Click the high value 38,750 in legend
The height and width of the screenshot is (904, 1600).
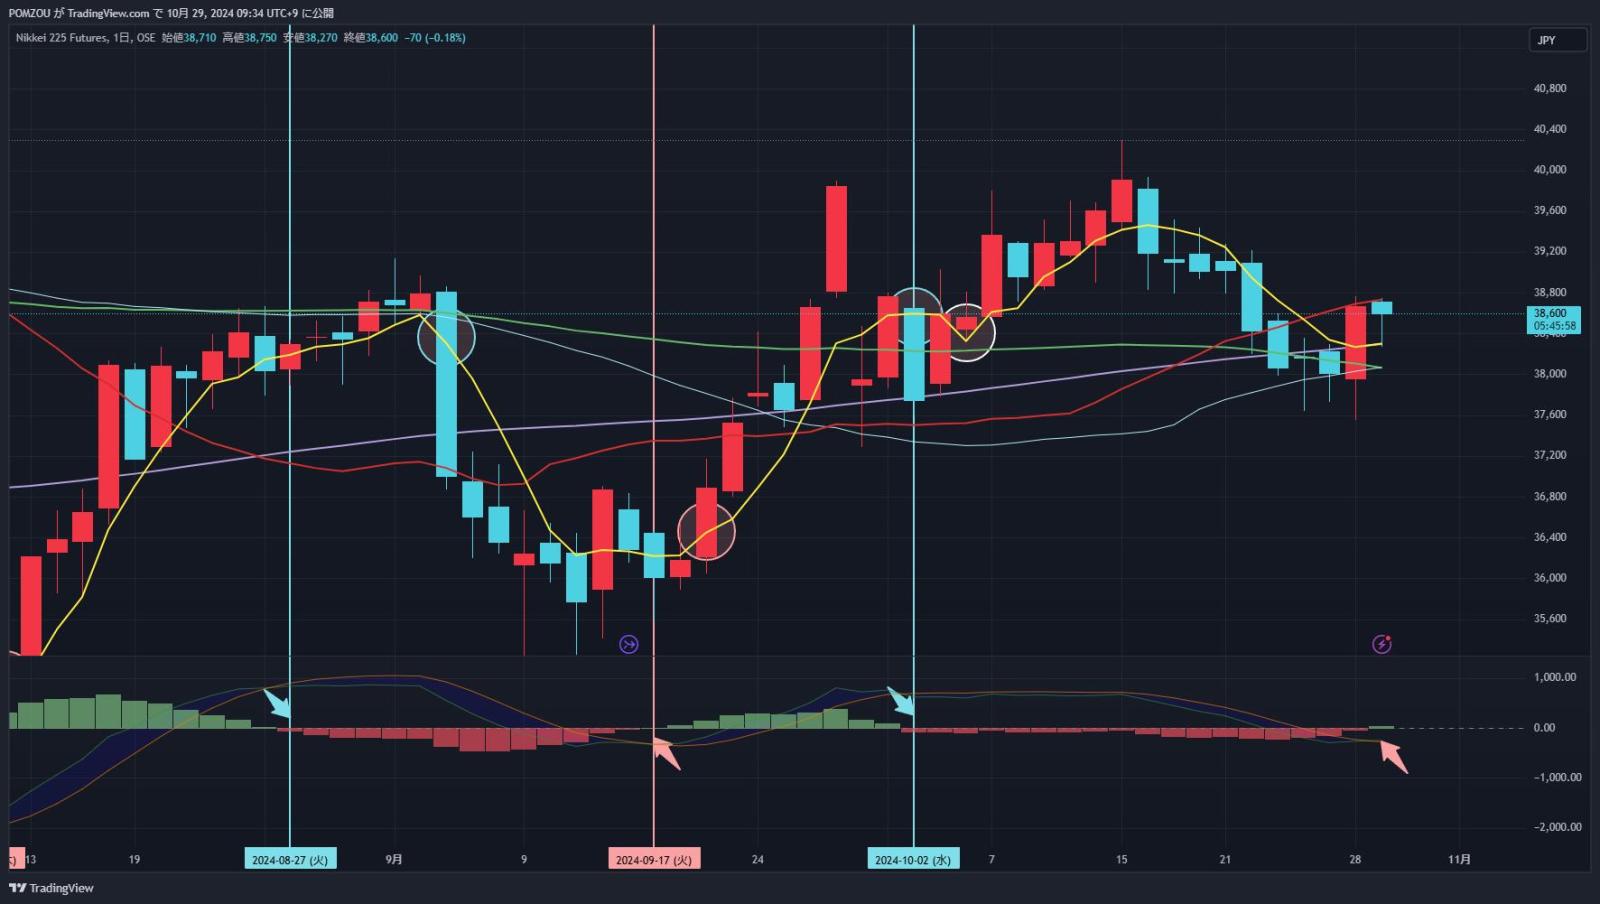click(260, 38)
